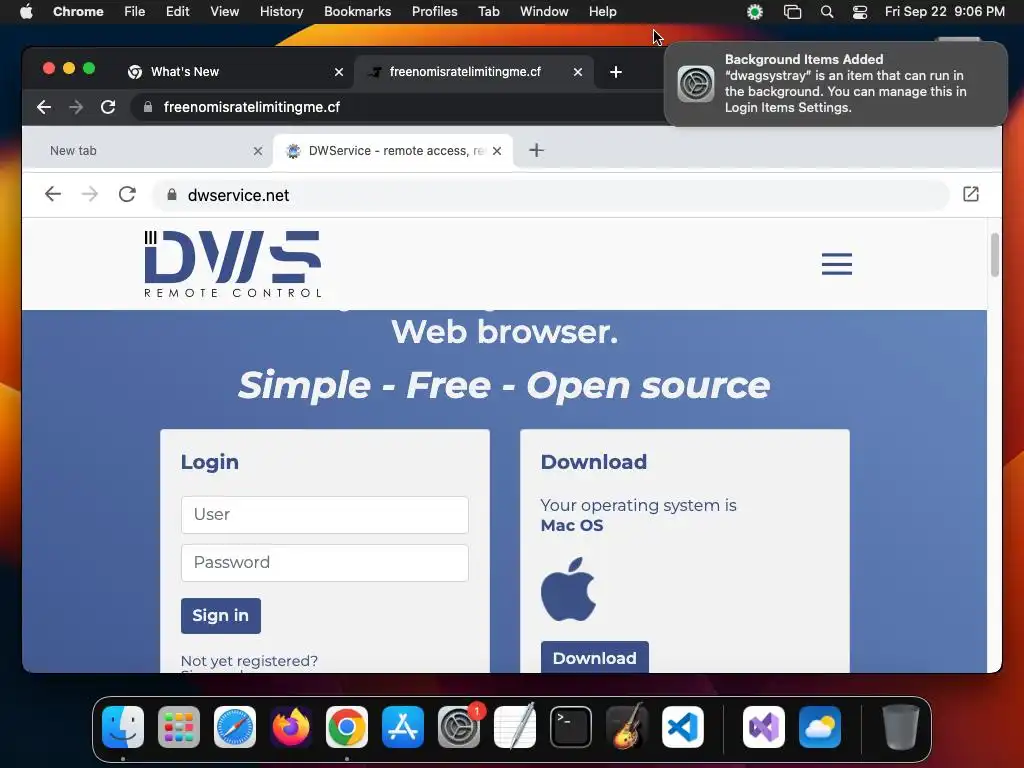
Task: Open the cloud weather app in dock
Action: pos(820,727)
